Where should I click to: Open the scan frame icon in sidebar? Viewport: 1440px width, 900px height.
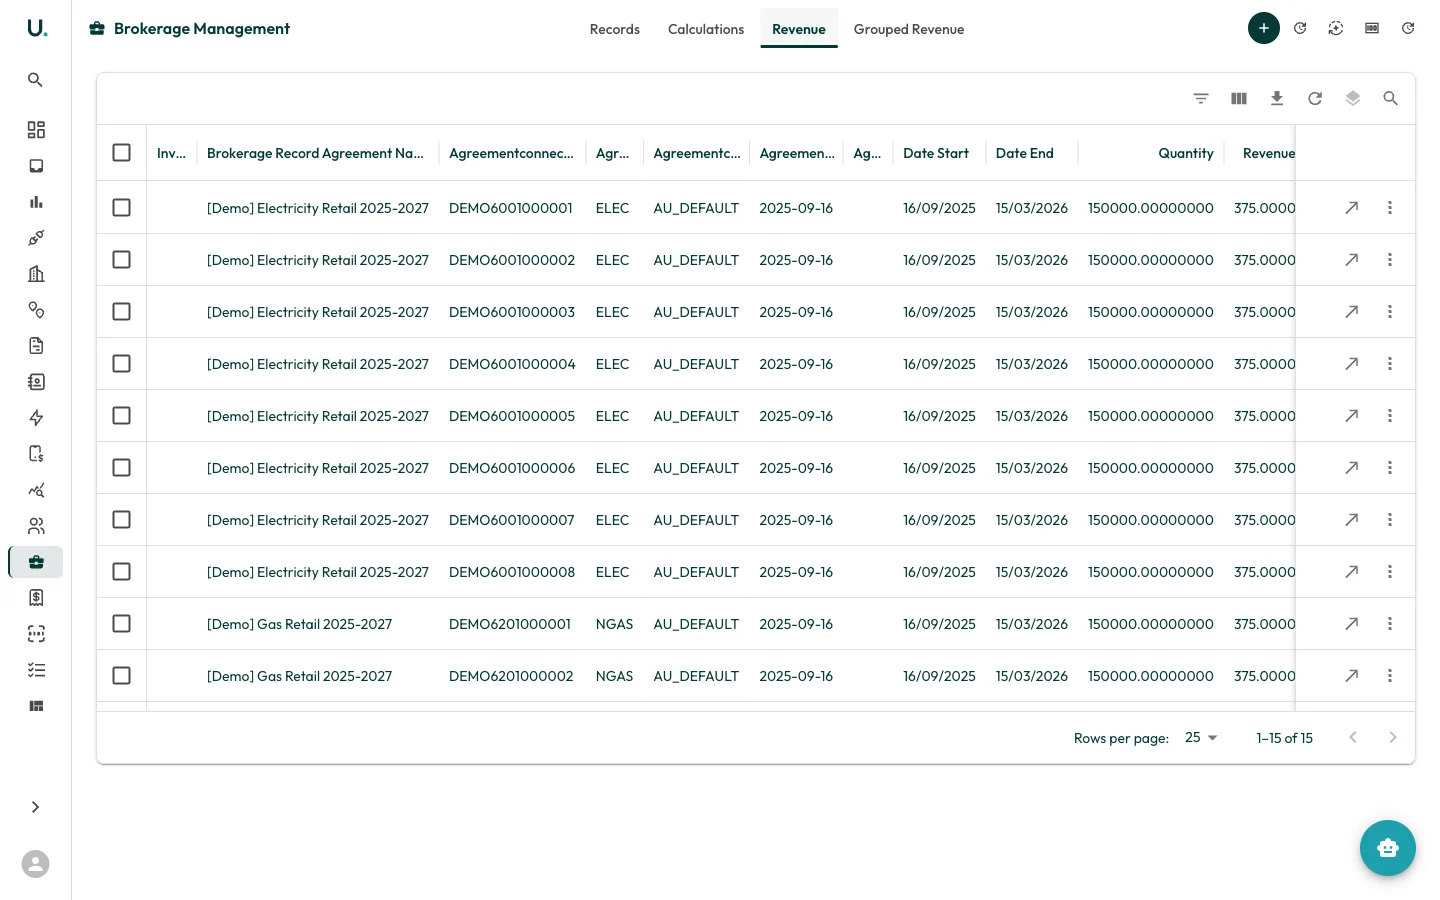click(x=36, y=634)
